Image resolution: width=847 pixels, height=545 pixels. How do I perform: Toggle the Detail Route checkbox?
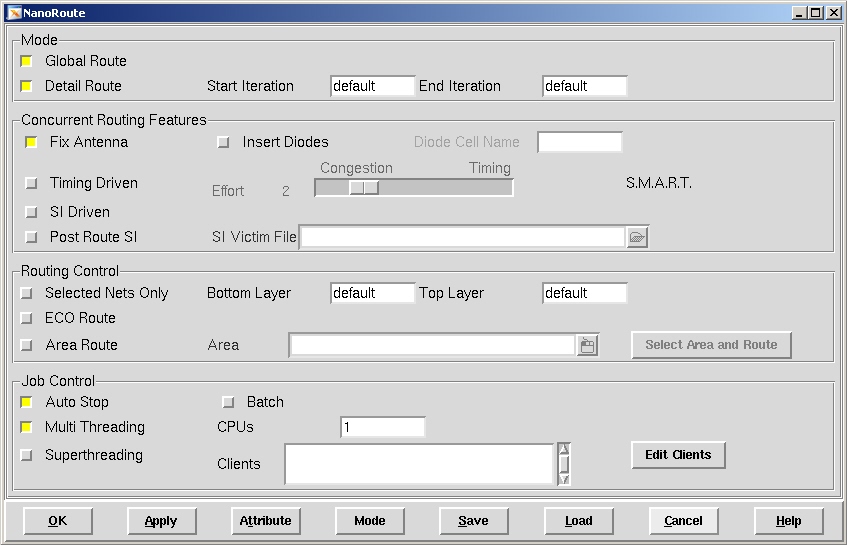click(x=26, y=86)
